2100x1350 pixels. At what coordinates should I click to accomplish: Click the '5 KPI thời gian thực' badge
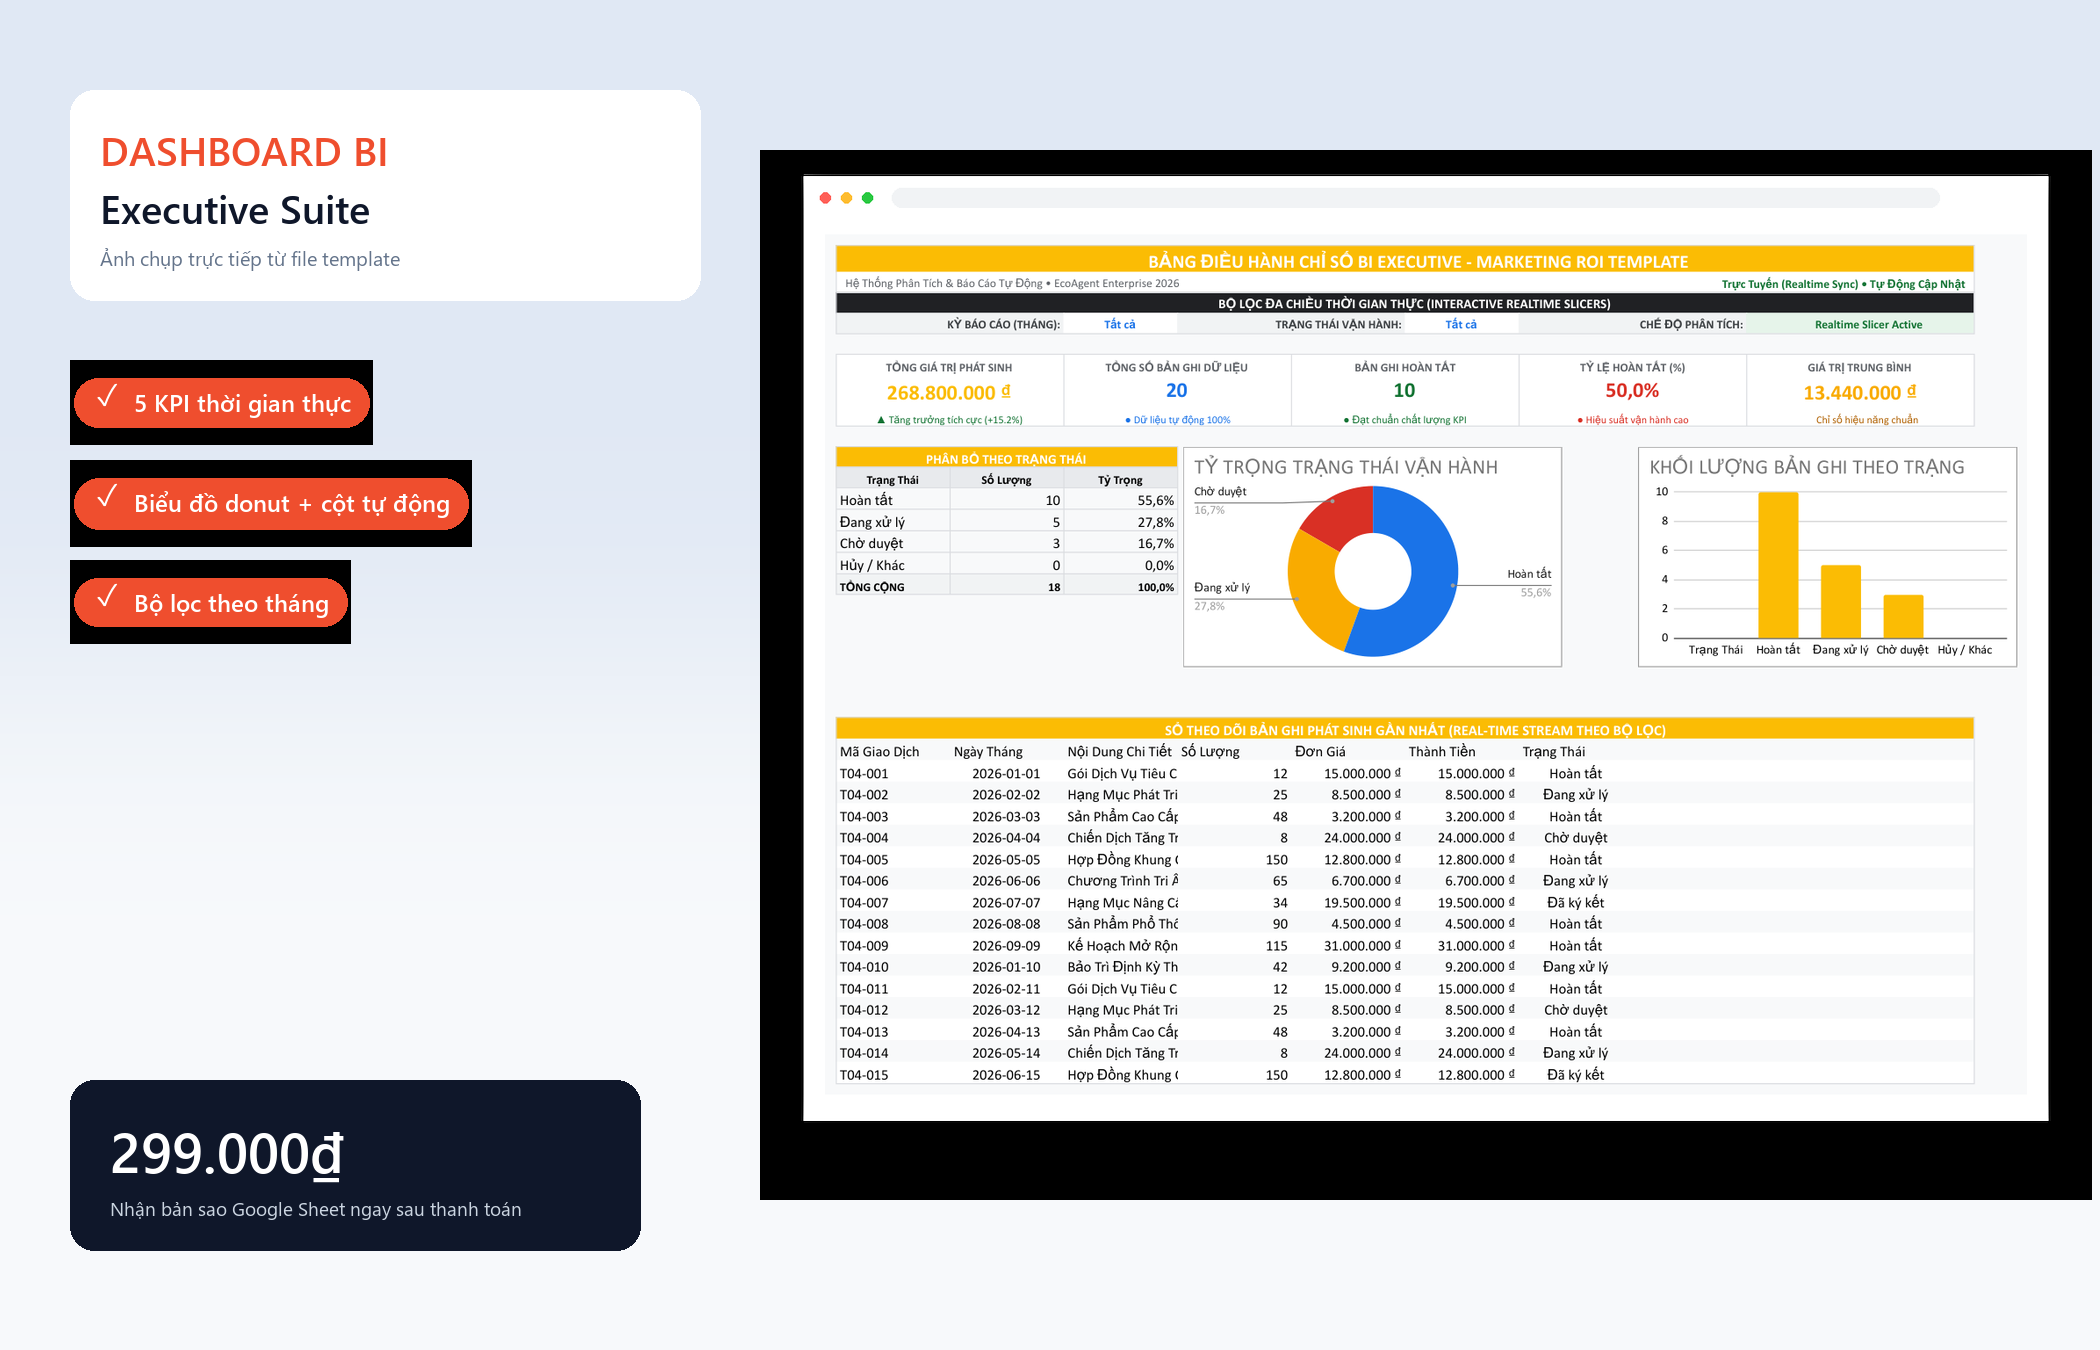[x=221, y=403]
